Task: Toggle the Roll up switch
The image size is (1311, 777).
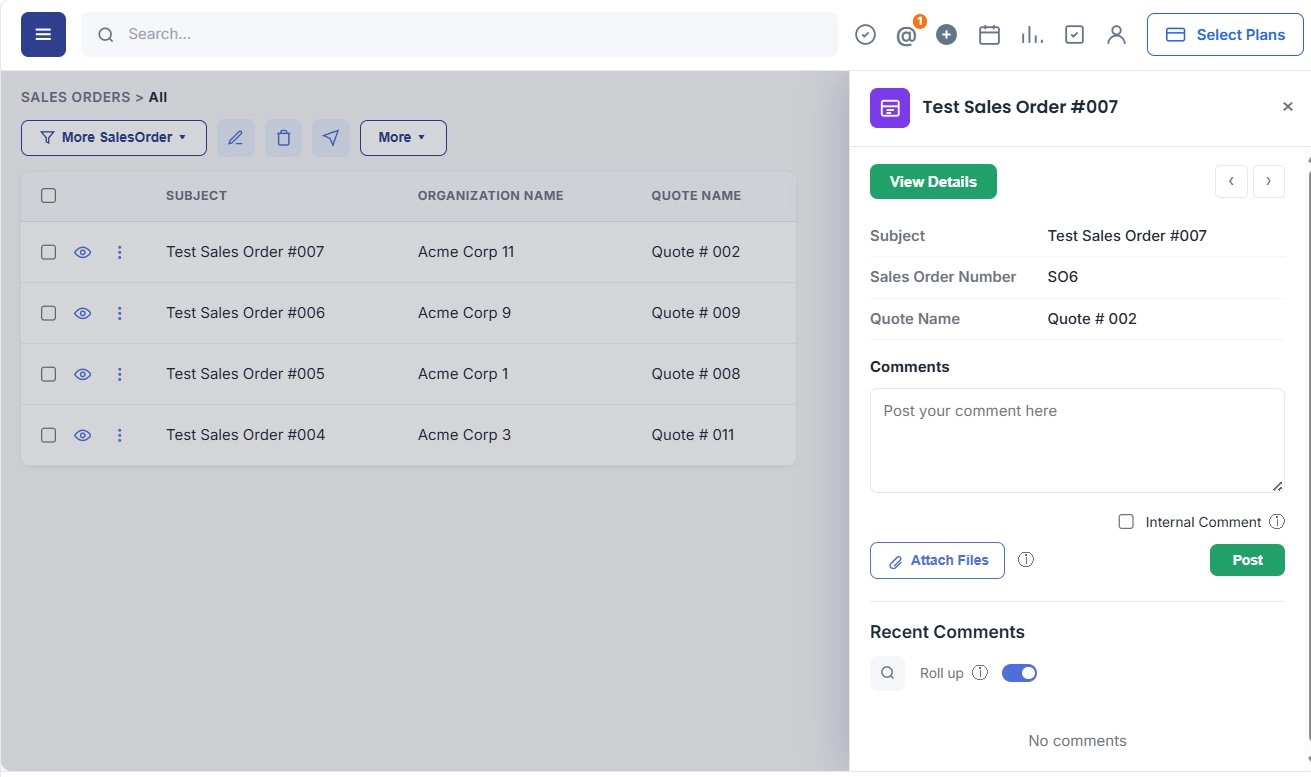Action: coord(1019,673)
